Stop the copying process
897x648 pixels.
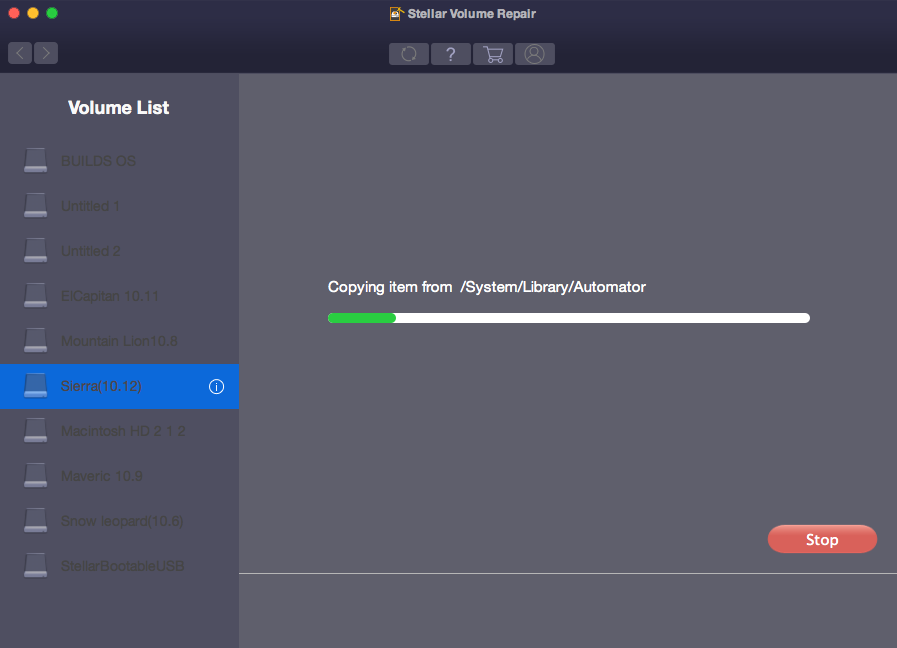tap(822, 539)
